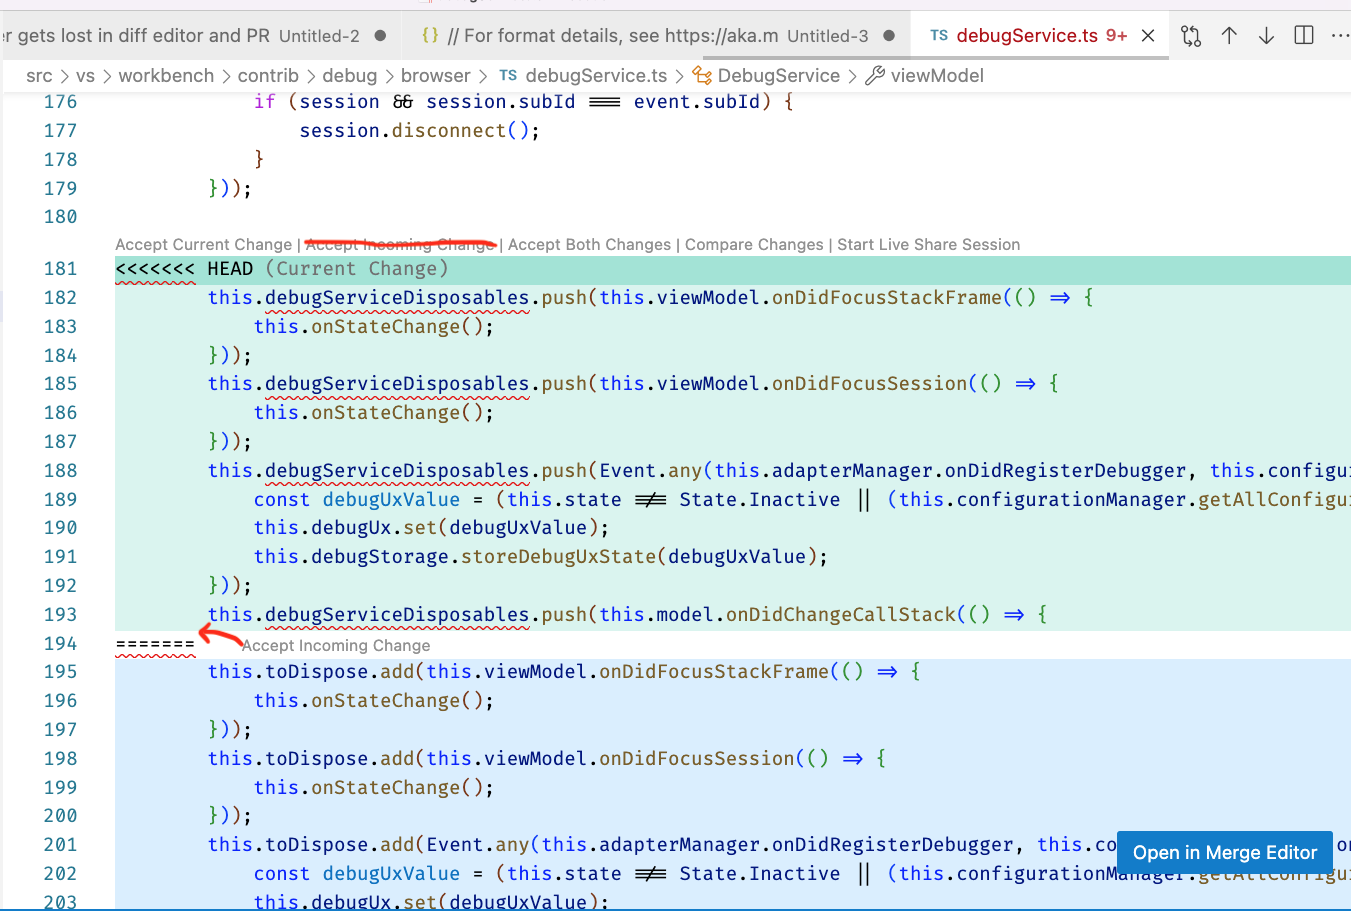This screenshot has width=1351, height=911.
Task: Select the DebugService class symbol icon in breadcrumb
Action: [x=703, y=75]
